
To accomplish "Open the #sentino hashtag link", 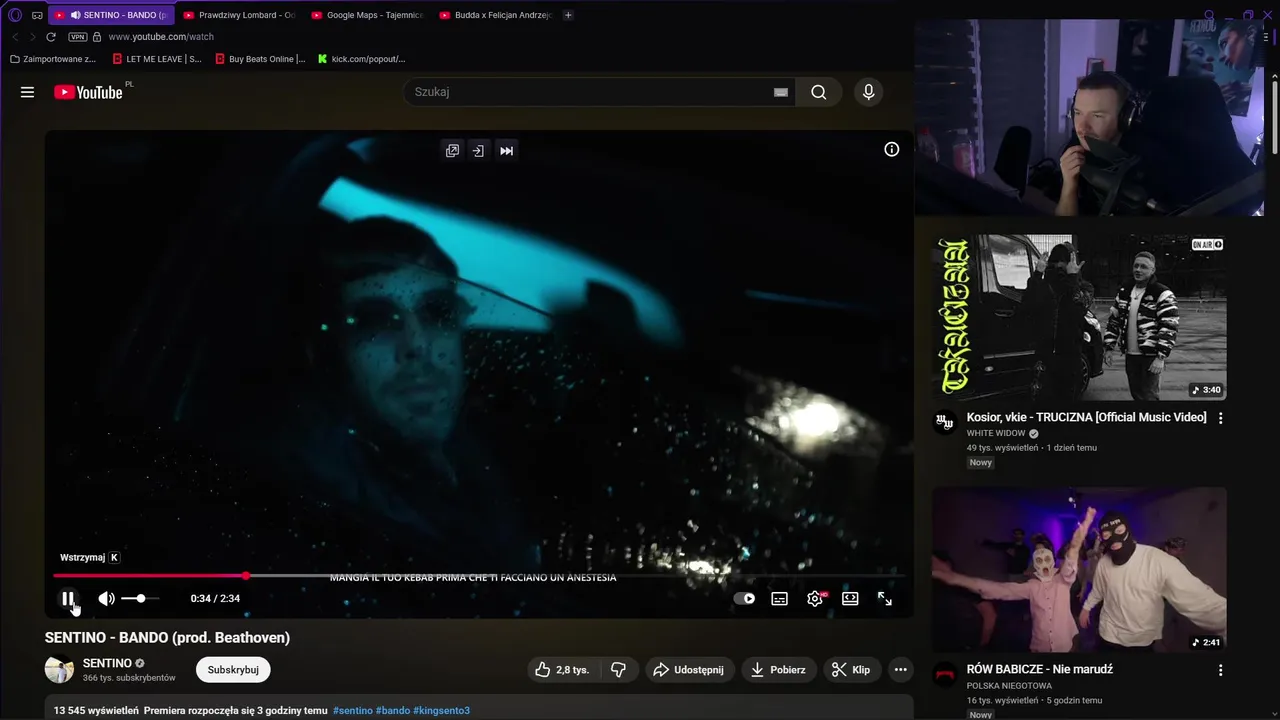I will click(352, 711).
